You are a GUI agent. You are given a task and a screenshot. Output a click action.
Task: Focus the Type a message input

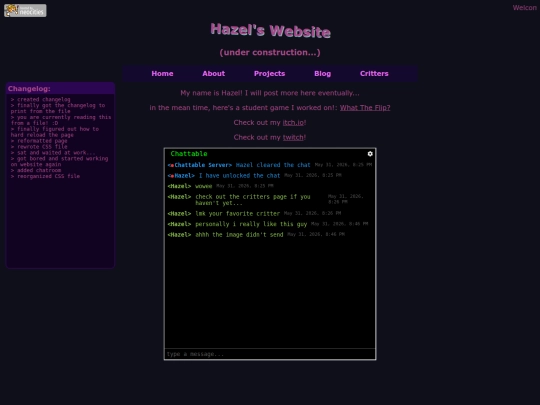[x=270, y=354]
